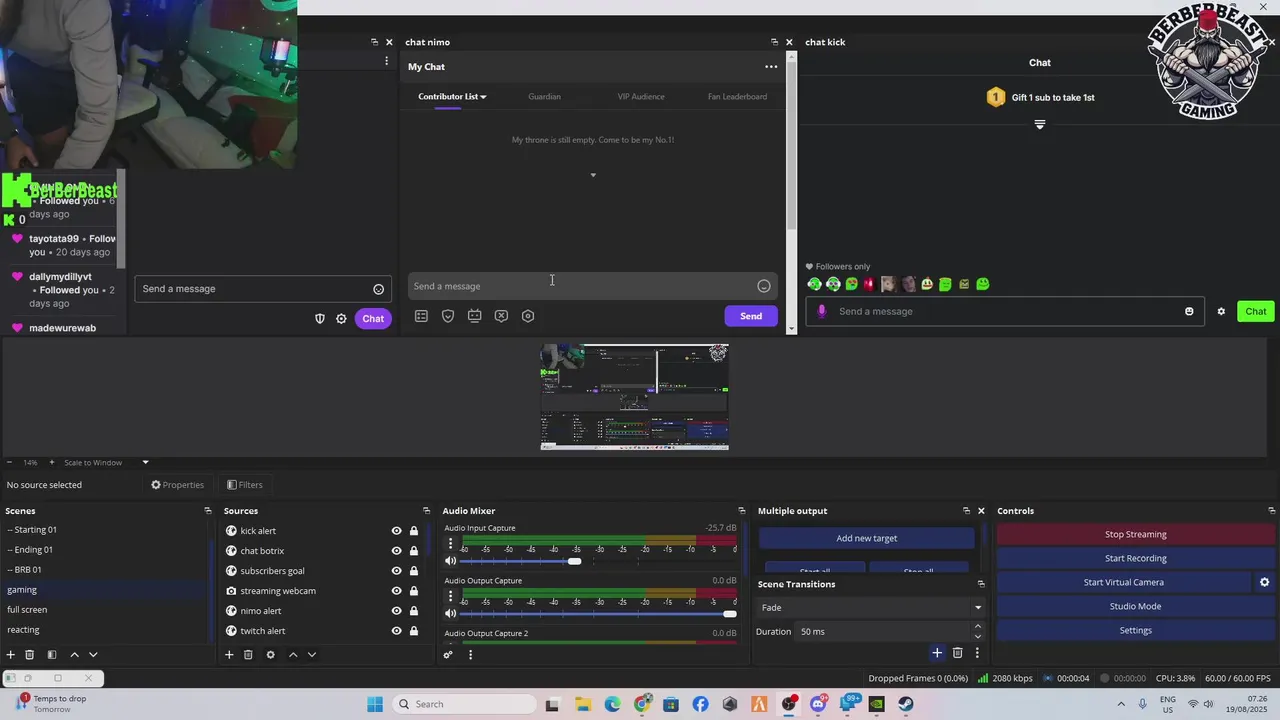Screen dimensions: 1280x720
Task: Open emote picker in the kick chat message box
Action: [1189, 311]
